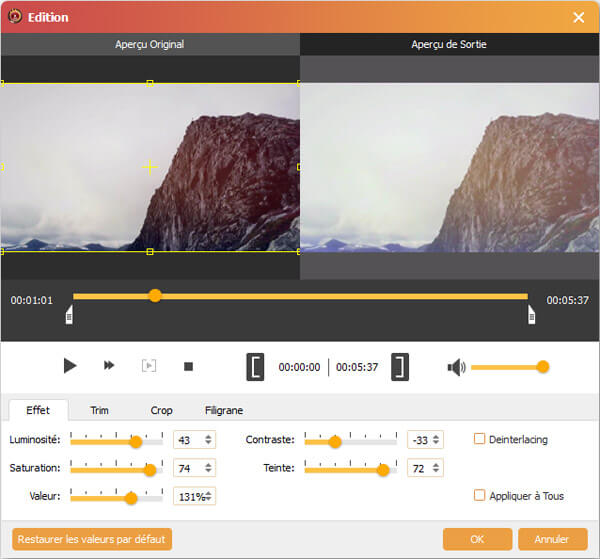Click the Saturation value stepper arrows
This screenshot has width=600, height=559.
click(x=208, y=468)
